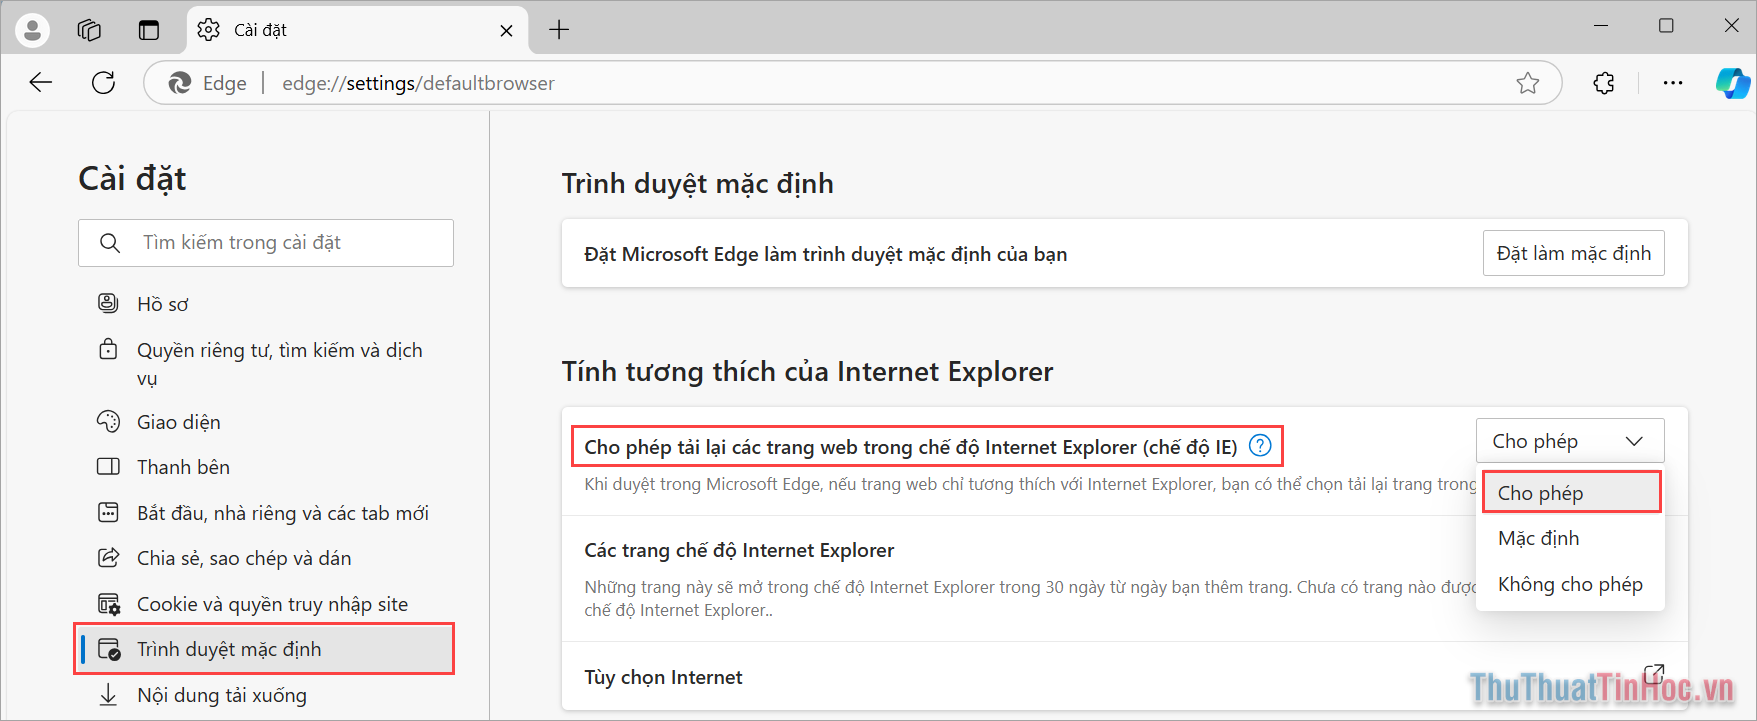
Task: Click the Tìm kiếm trong cài đặt search box
Action: [266, 243]
